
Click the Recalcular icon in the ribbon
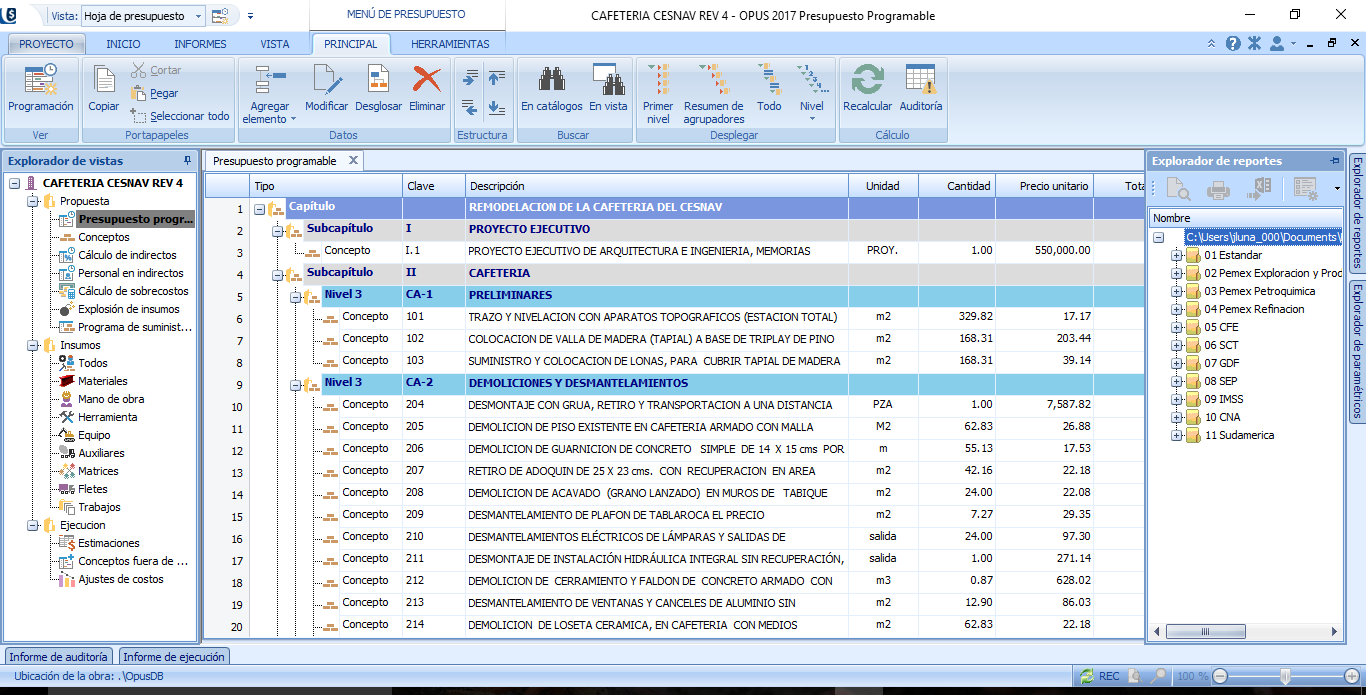(x=867, y=80)
